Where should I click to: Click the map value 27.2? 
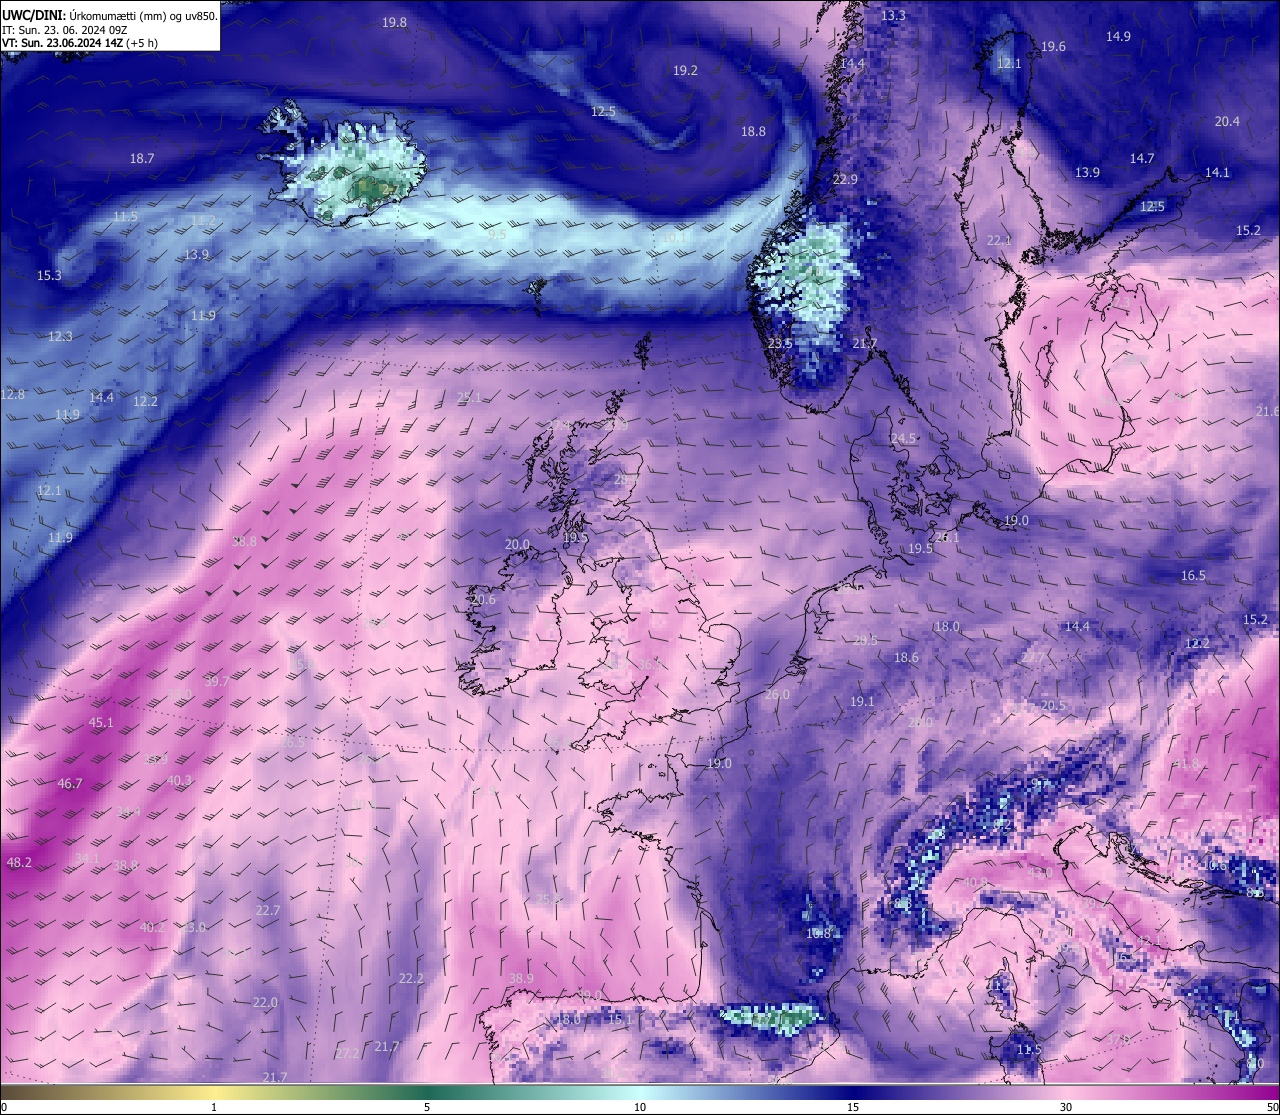[x=347, y=1053]
